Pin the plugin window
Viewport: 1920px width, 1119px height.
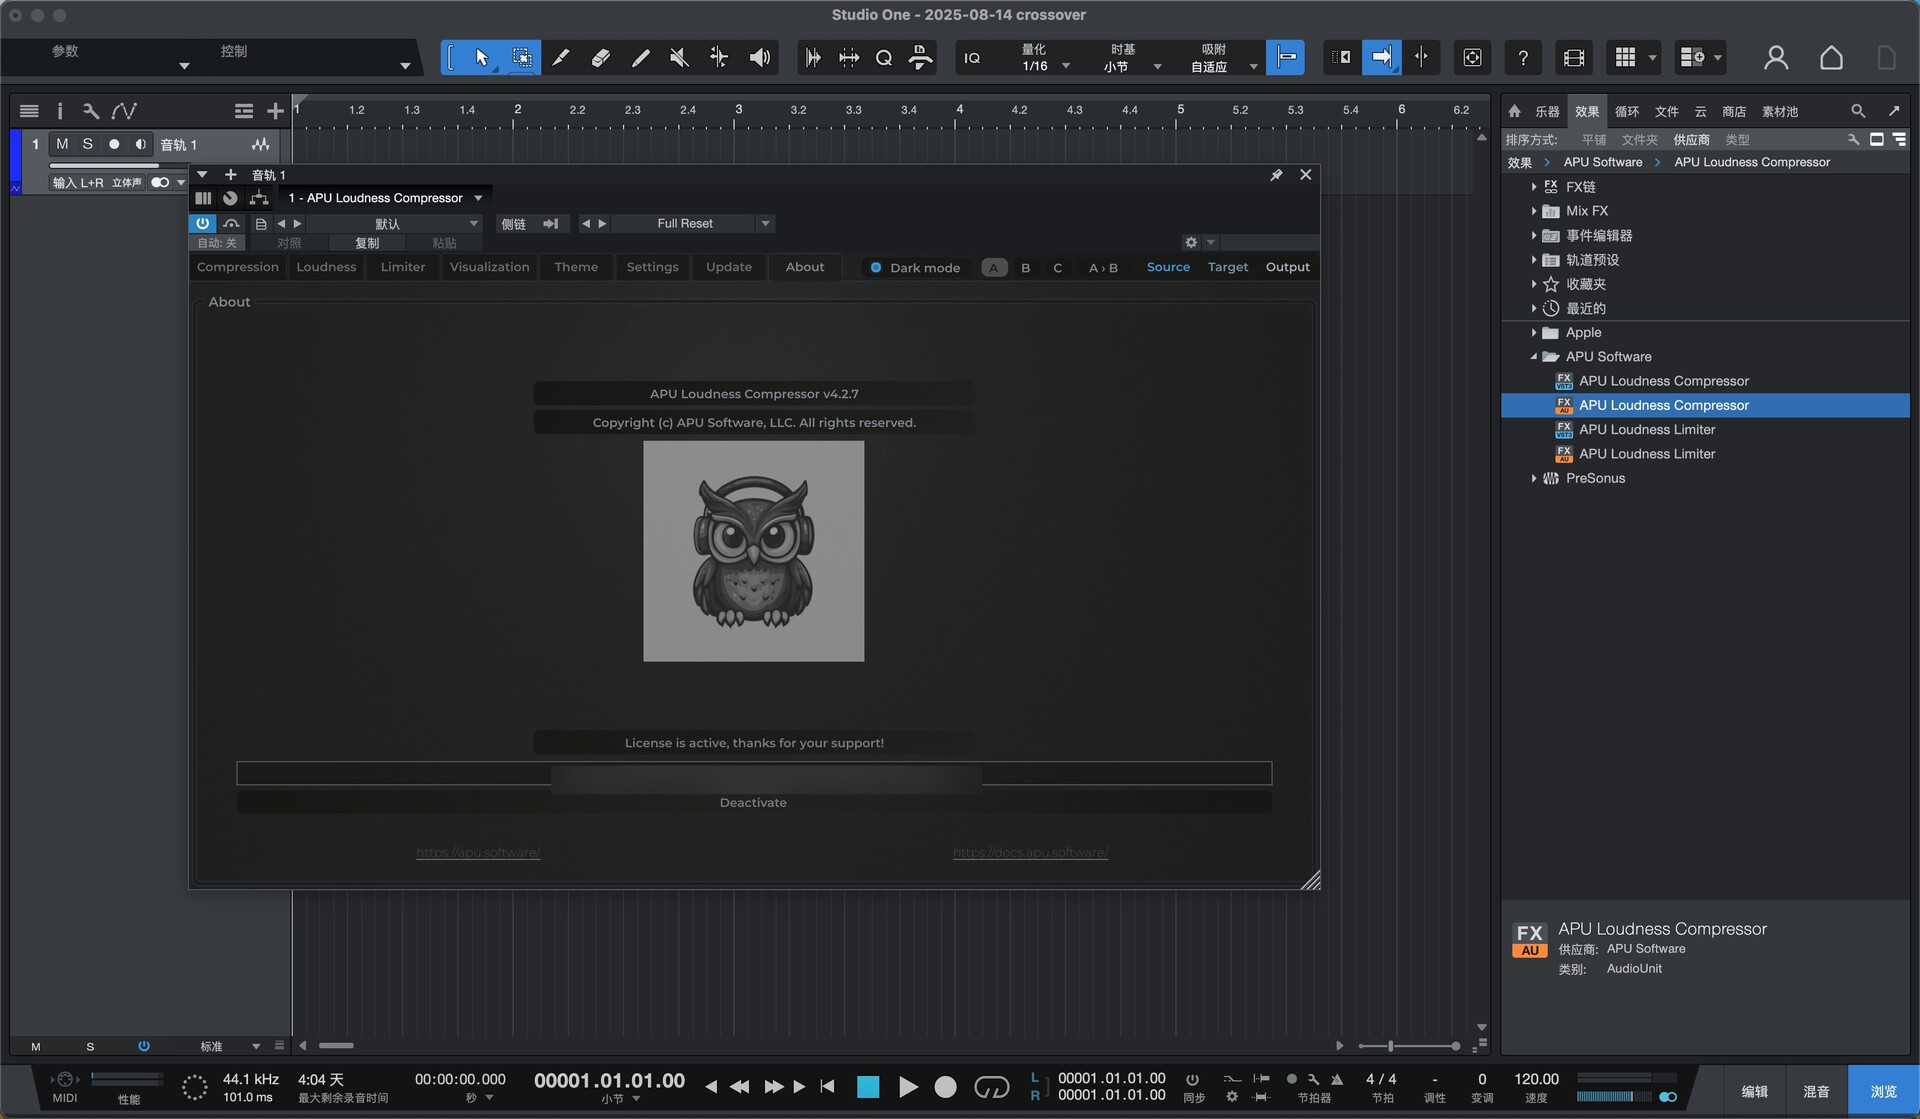[1276, 175]
